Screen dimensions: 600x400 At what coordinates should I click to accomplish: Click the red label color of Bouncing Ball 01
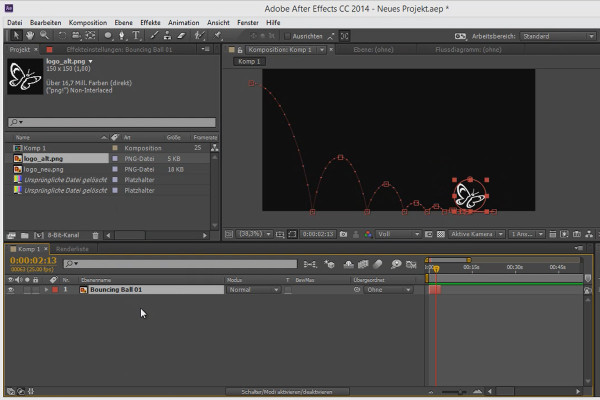[55, 290]
